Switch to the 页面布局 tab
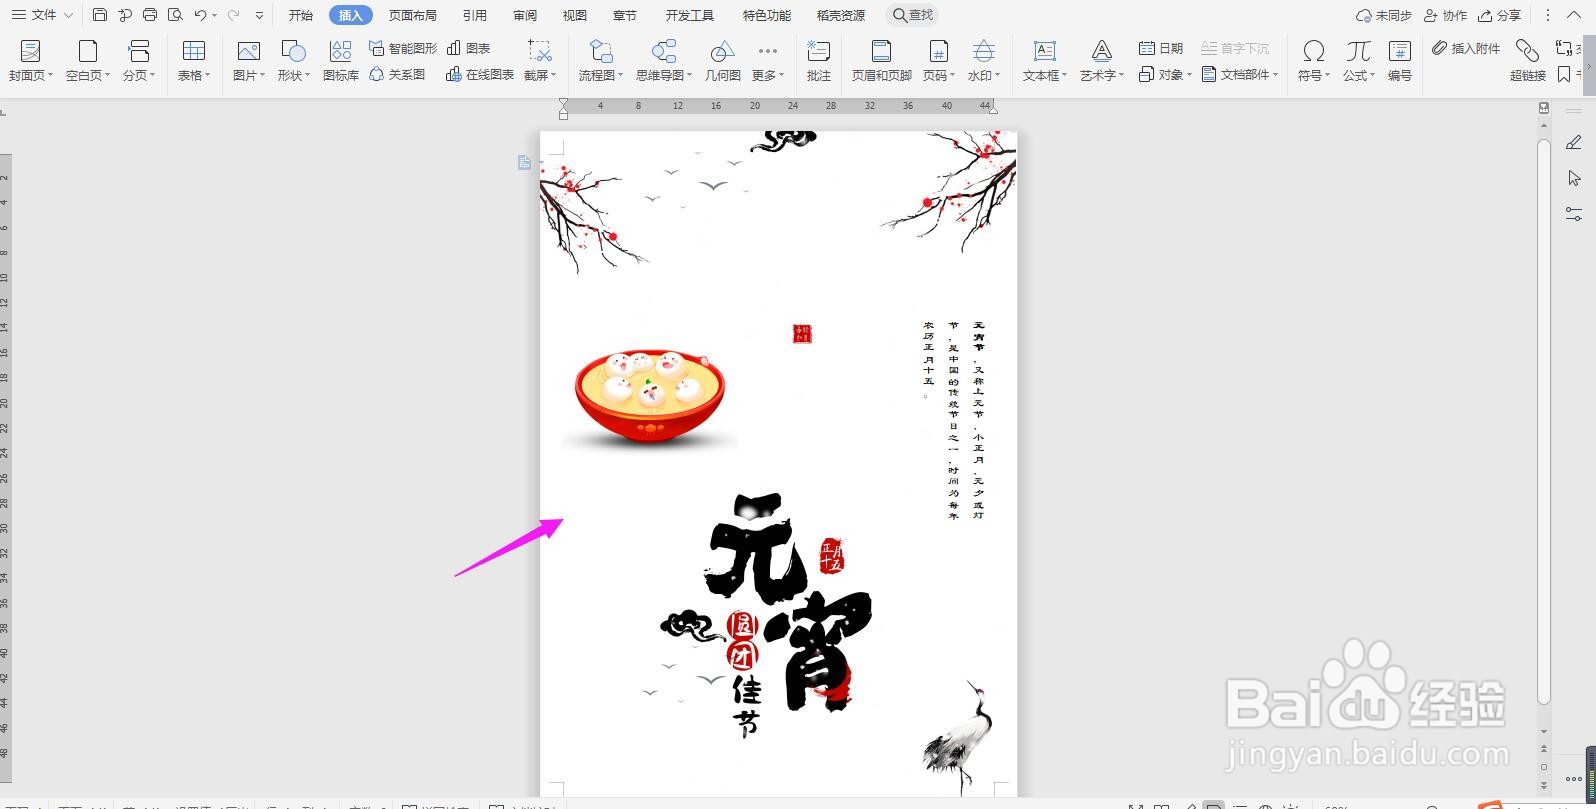Screen dimensions: 1596x809 (413, 15)
